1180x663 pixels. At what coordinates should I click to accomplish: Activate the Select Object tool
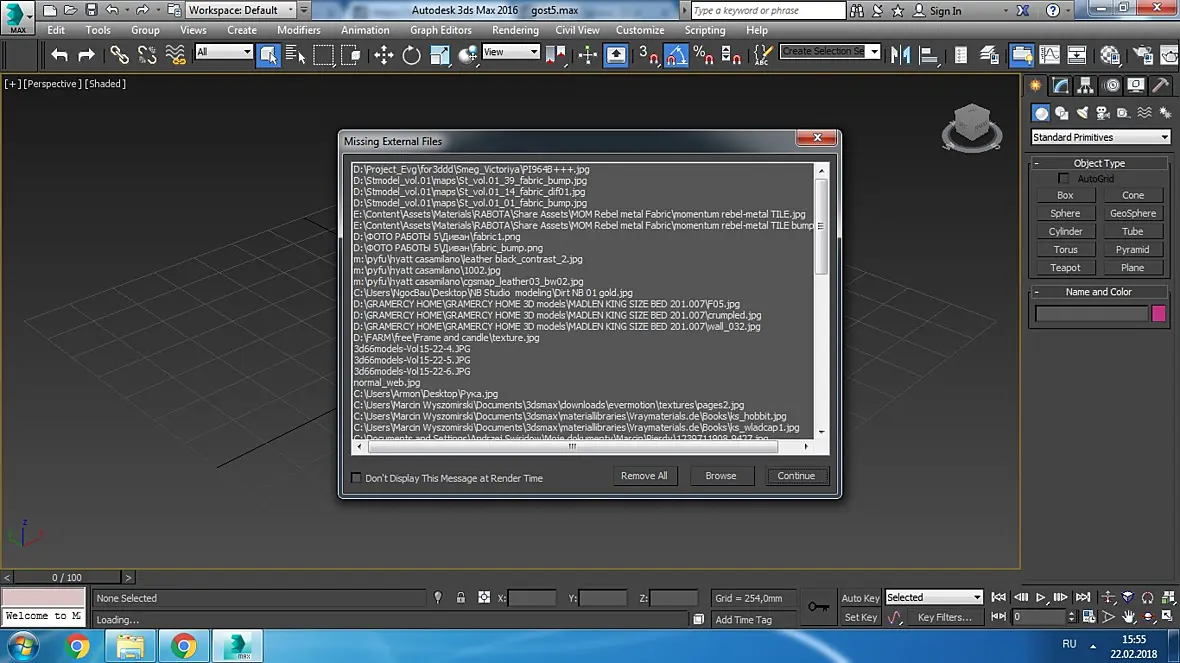pyautogui.click(x=268, y=54)
